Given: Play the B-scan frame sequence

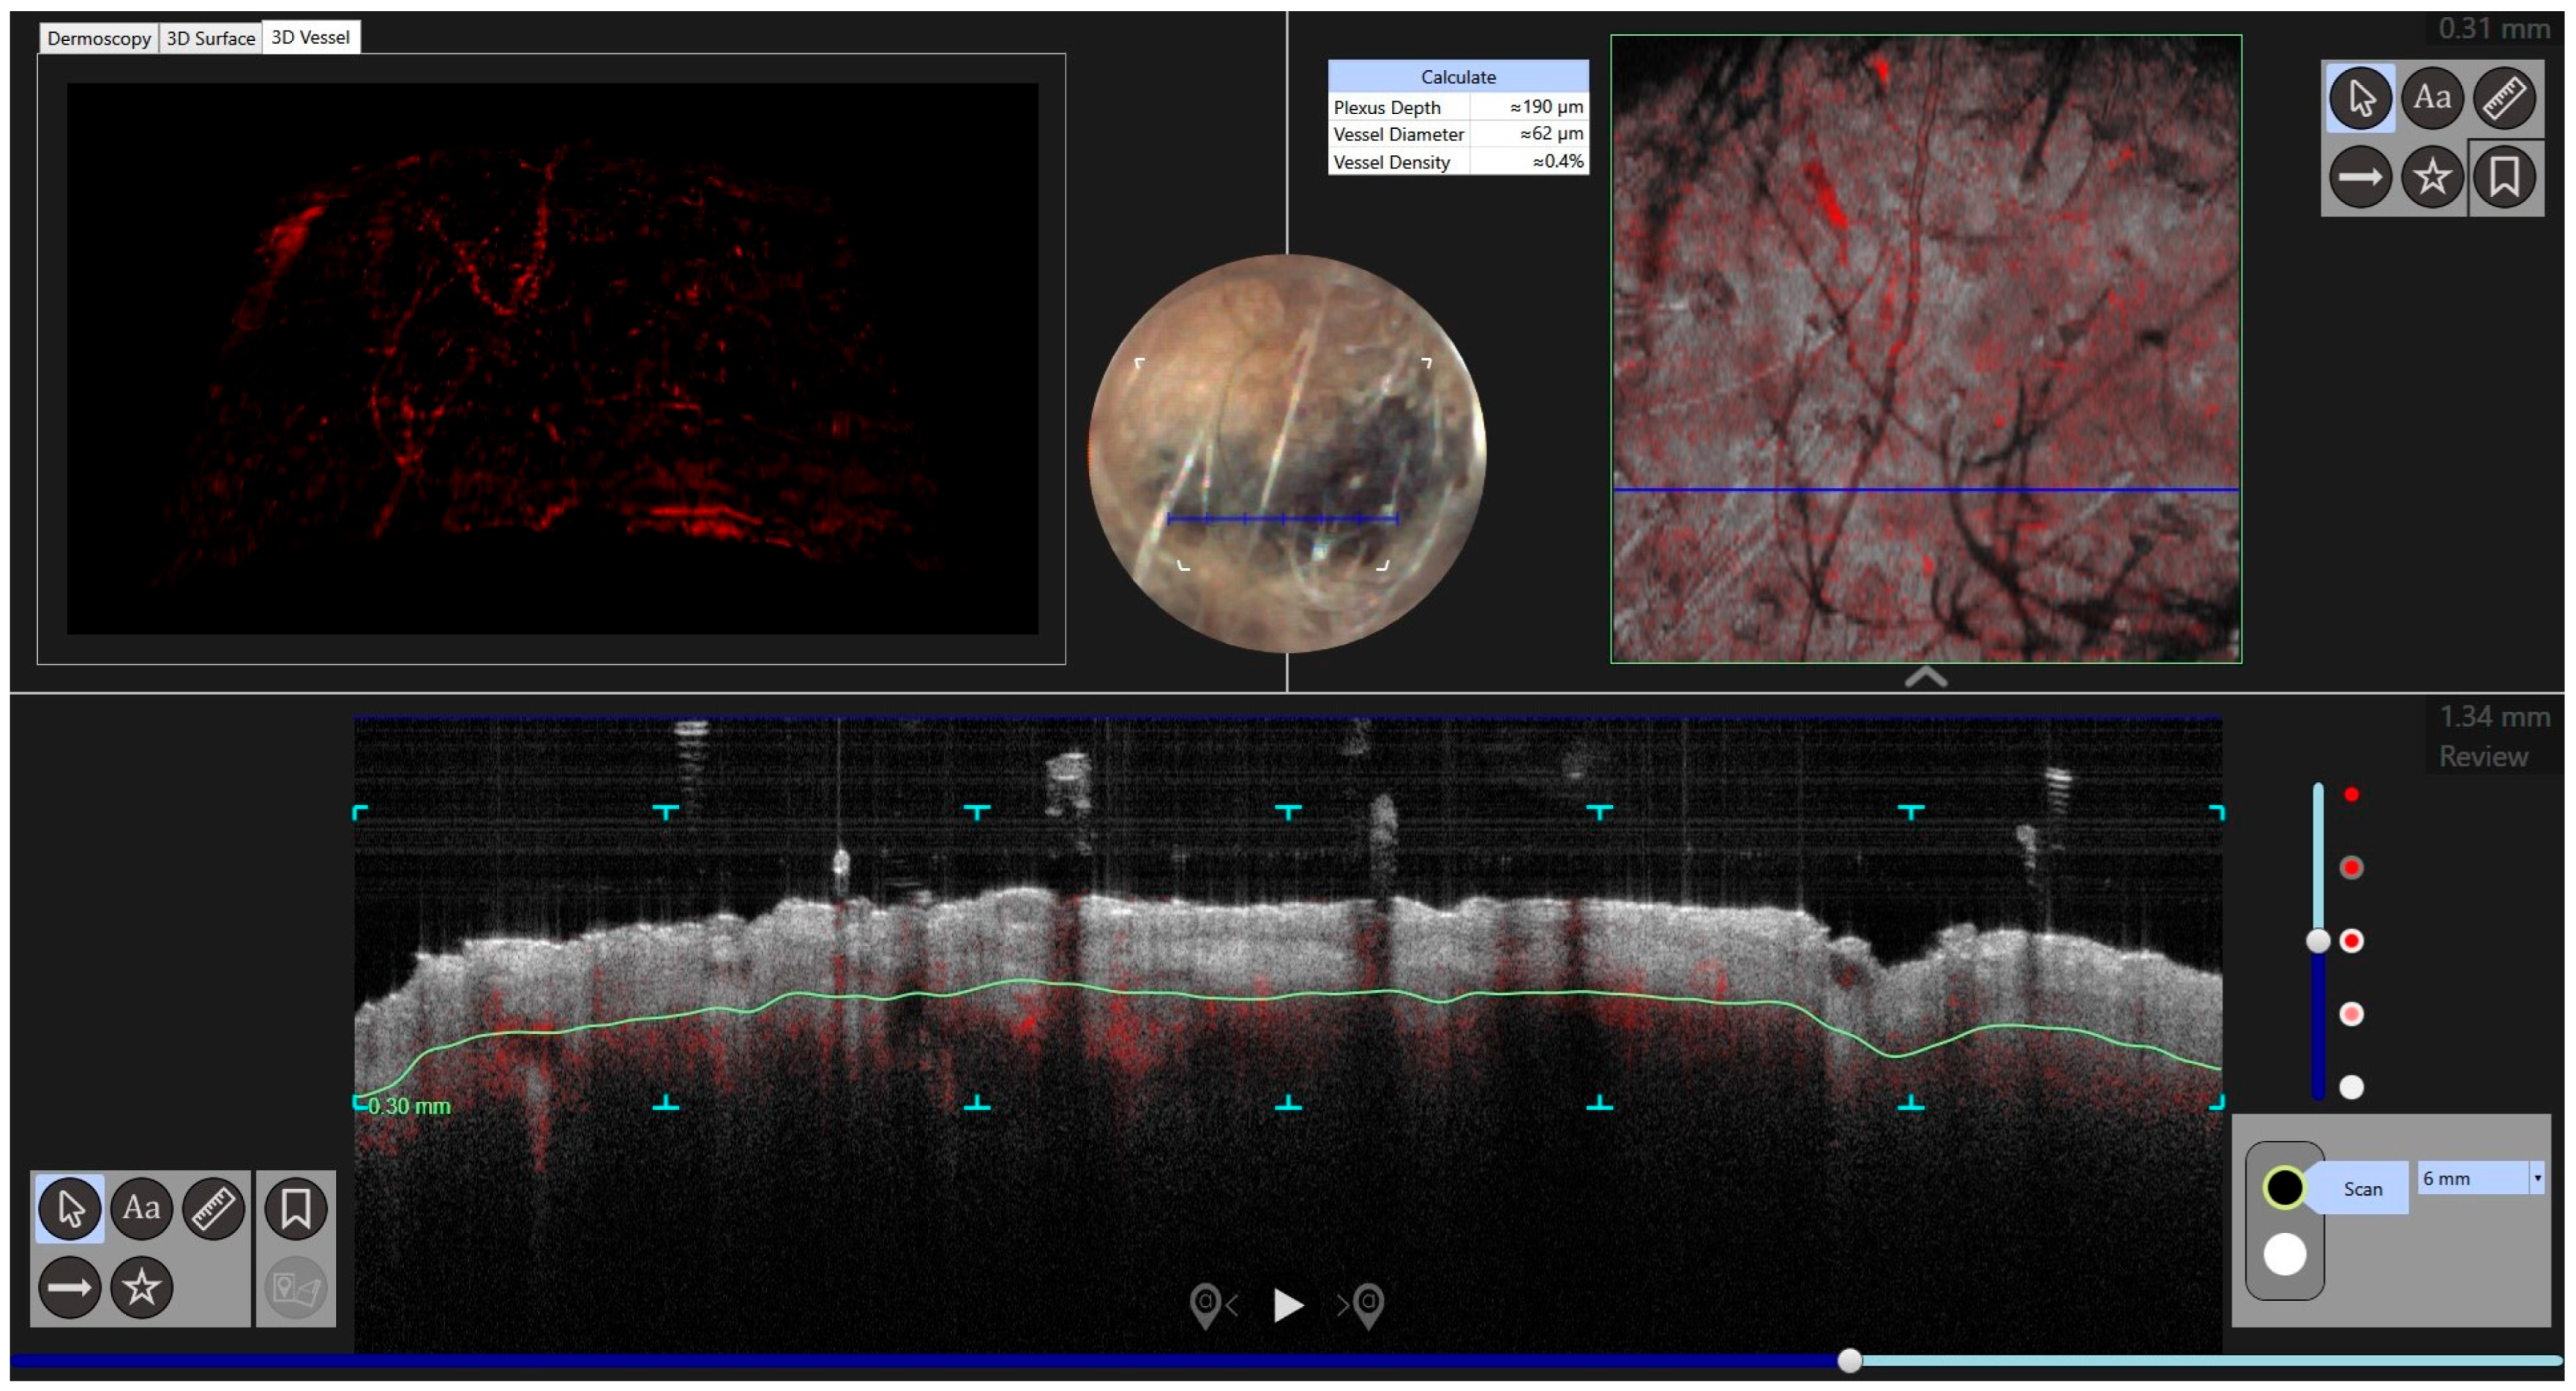Looking at the screenshot, I should click(x=1288, y=1305).
